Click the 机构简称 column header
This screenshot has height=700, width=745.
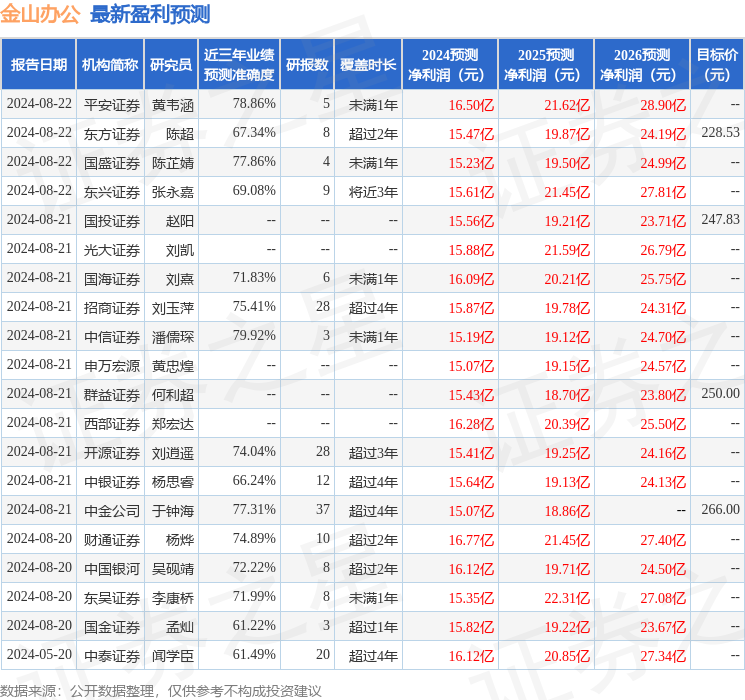(110, 65)
